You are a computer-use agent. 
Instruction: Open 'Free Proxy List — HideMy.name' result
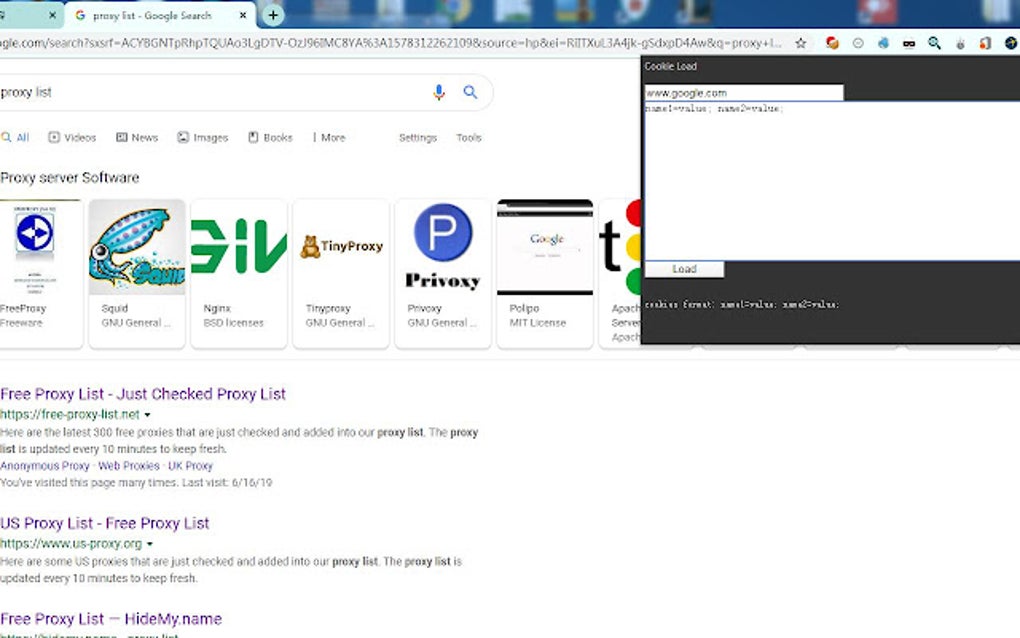coord(111,619)
